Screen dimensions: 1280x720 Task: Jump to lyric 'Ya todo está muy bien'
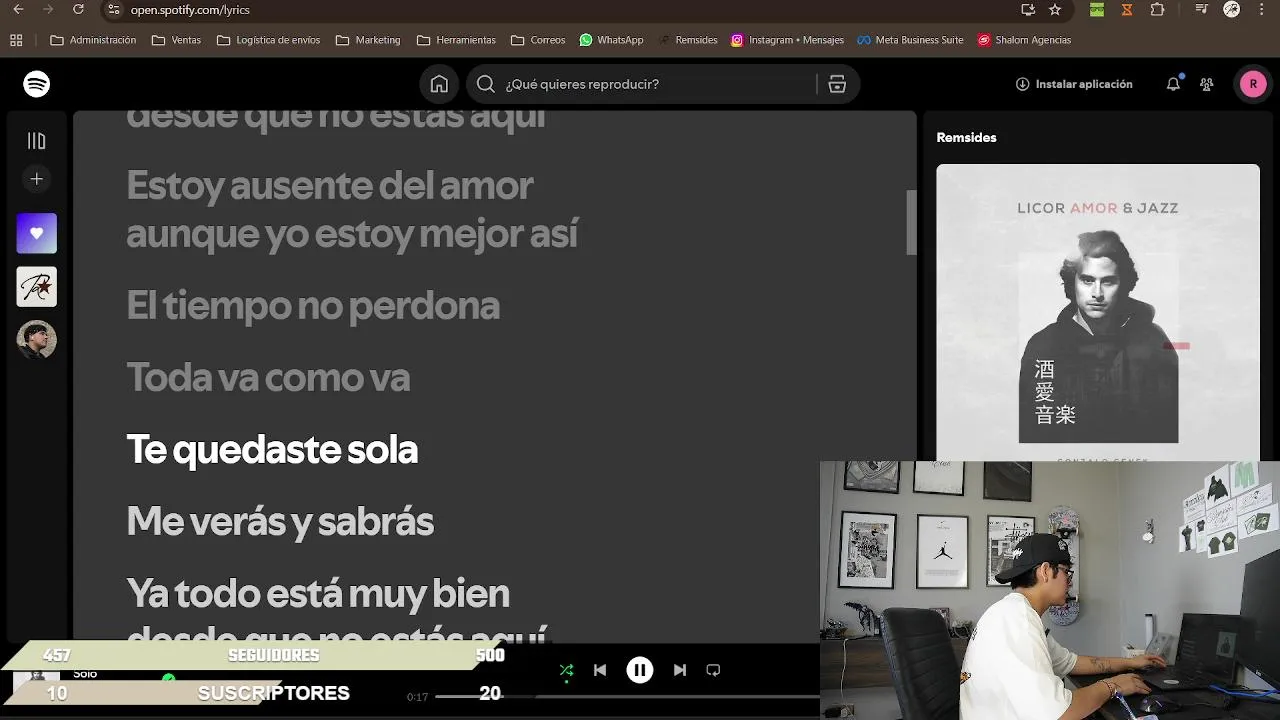[x=318, y=593]
